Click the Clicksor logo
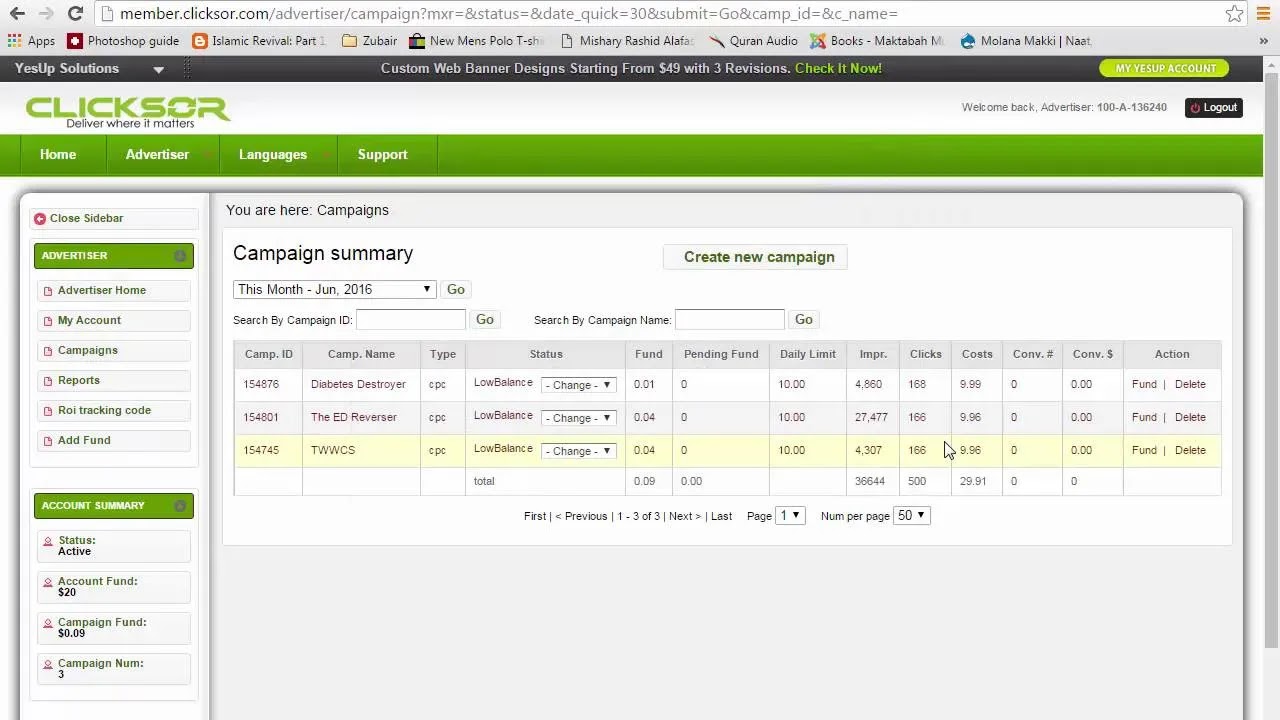This screenshot has height=720, width=1280. (127, 111)
